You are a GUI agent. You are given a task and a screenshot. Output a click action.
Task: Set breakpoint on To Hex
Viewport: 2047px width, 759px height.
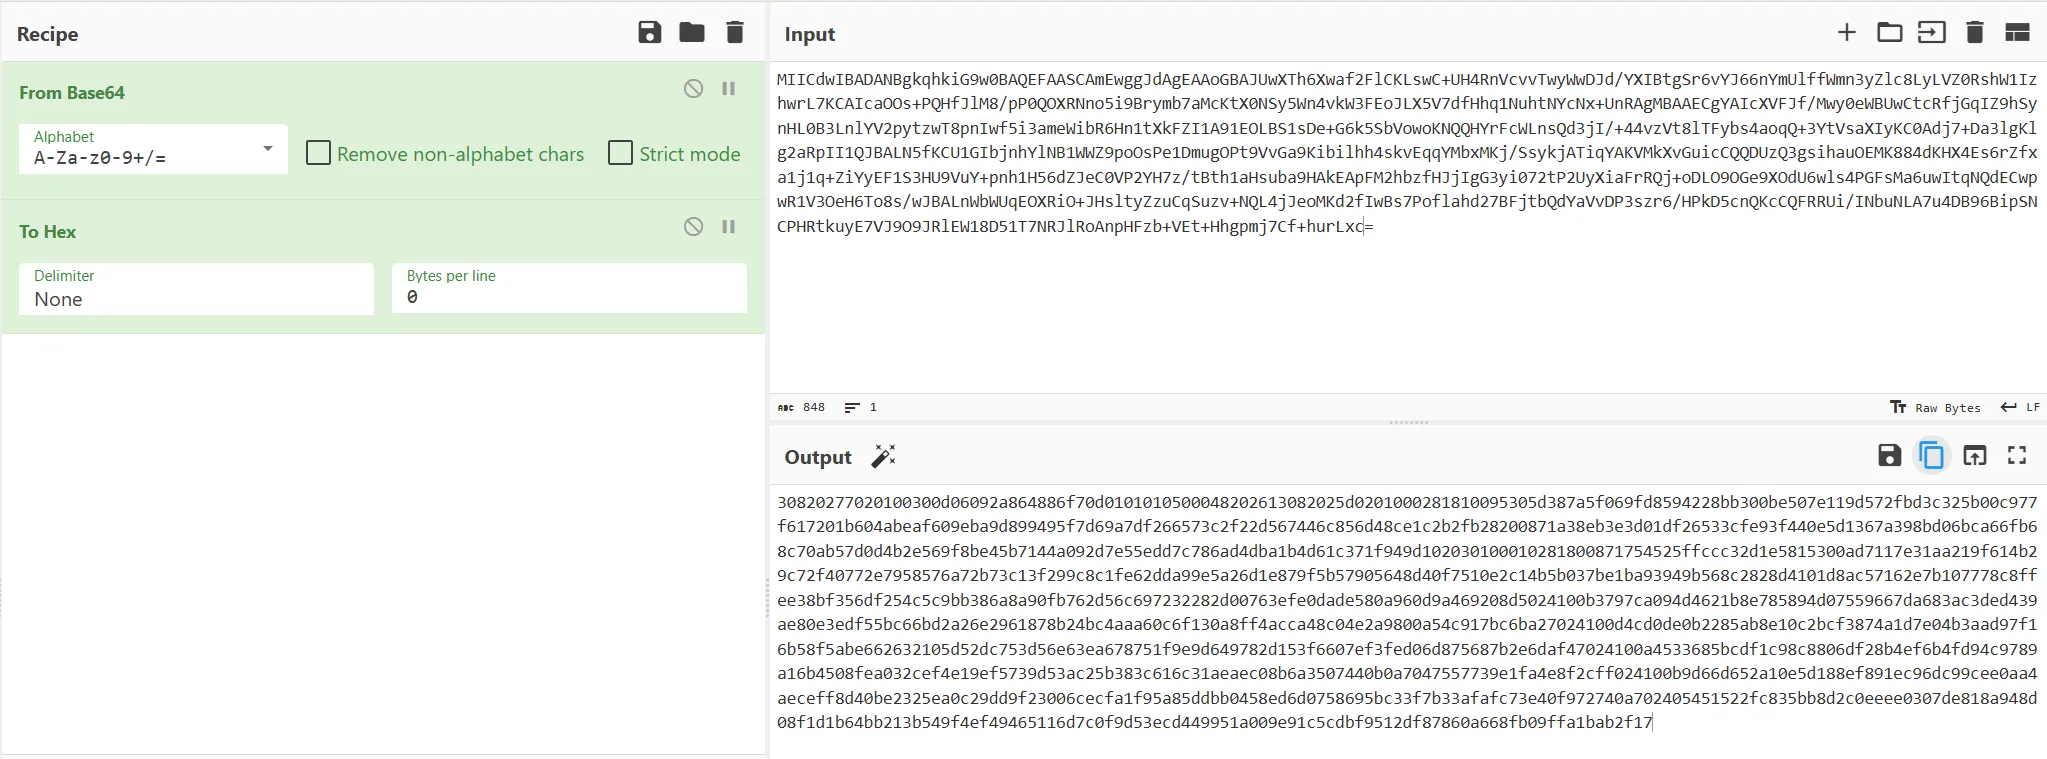tap(729, 227)
